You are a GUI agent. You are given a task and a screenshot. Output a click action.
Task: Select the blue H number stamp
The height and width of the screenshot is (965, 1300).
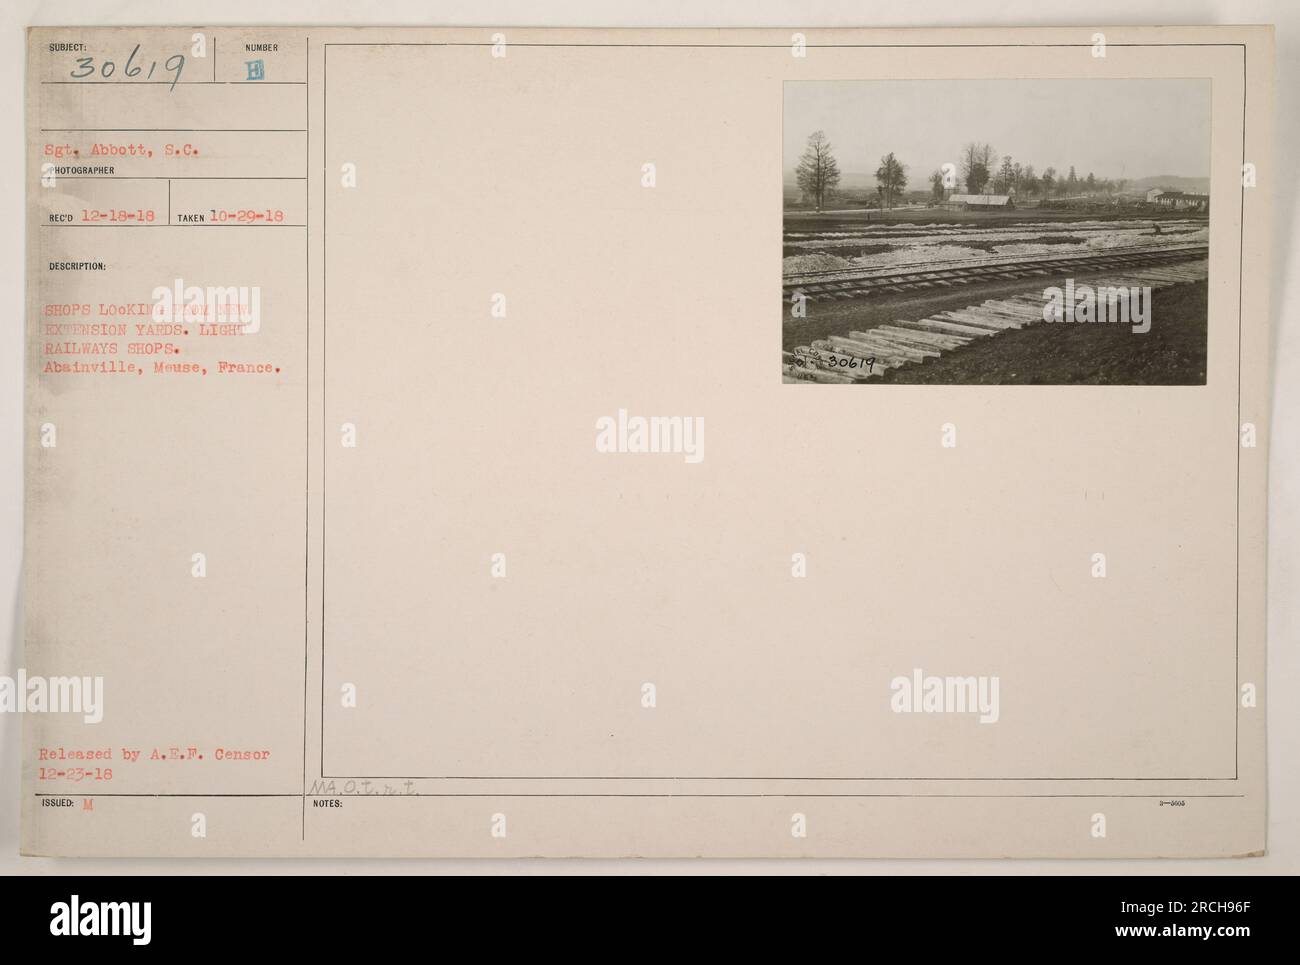(254, 70)
